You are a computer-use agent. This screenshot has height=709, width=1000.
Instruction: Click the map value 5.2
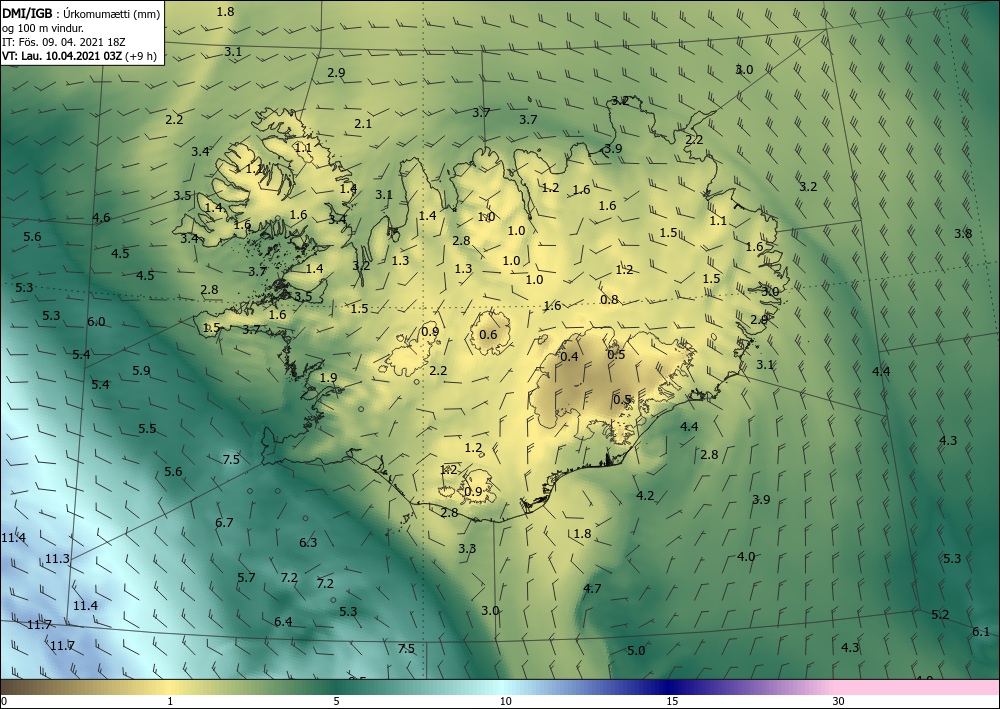click(940, 615)
